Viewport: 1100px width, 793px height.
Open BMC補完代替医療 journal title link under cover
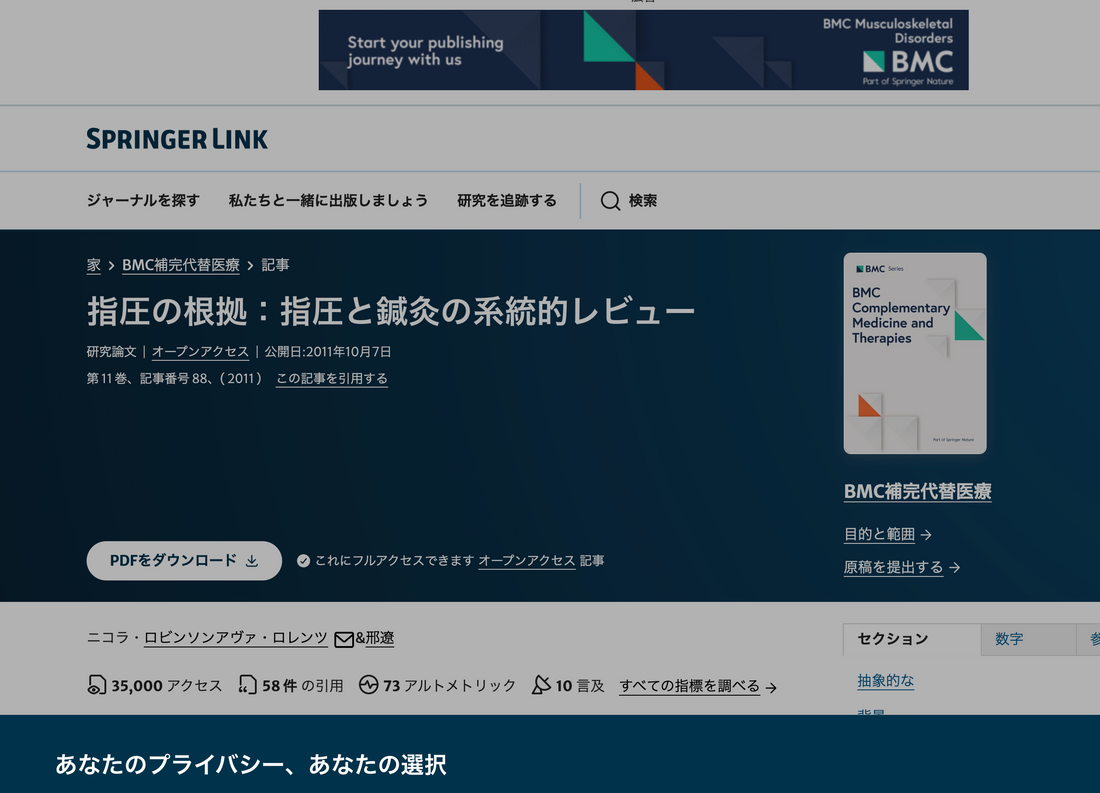click(x=918, y=491)
